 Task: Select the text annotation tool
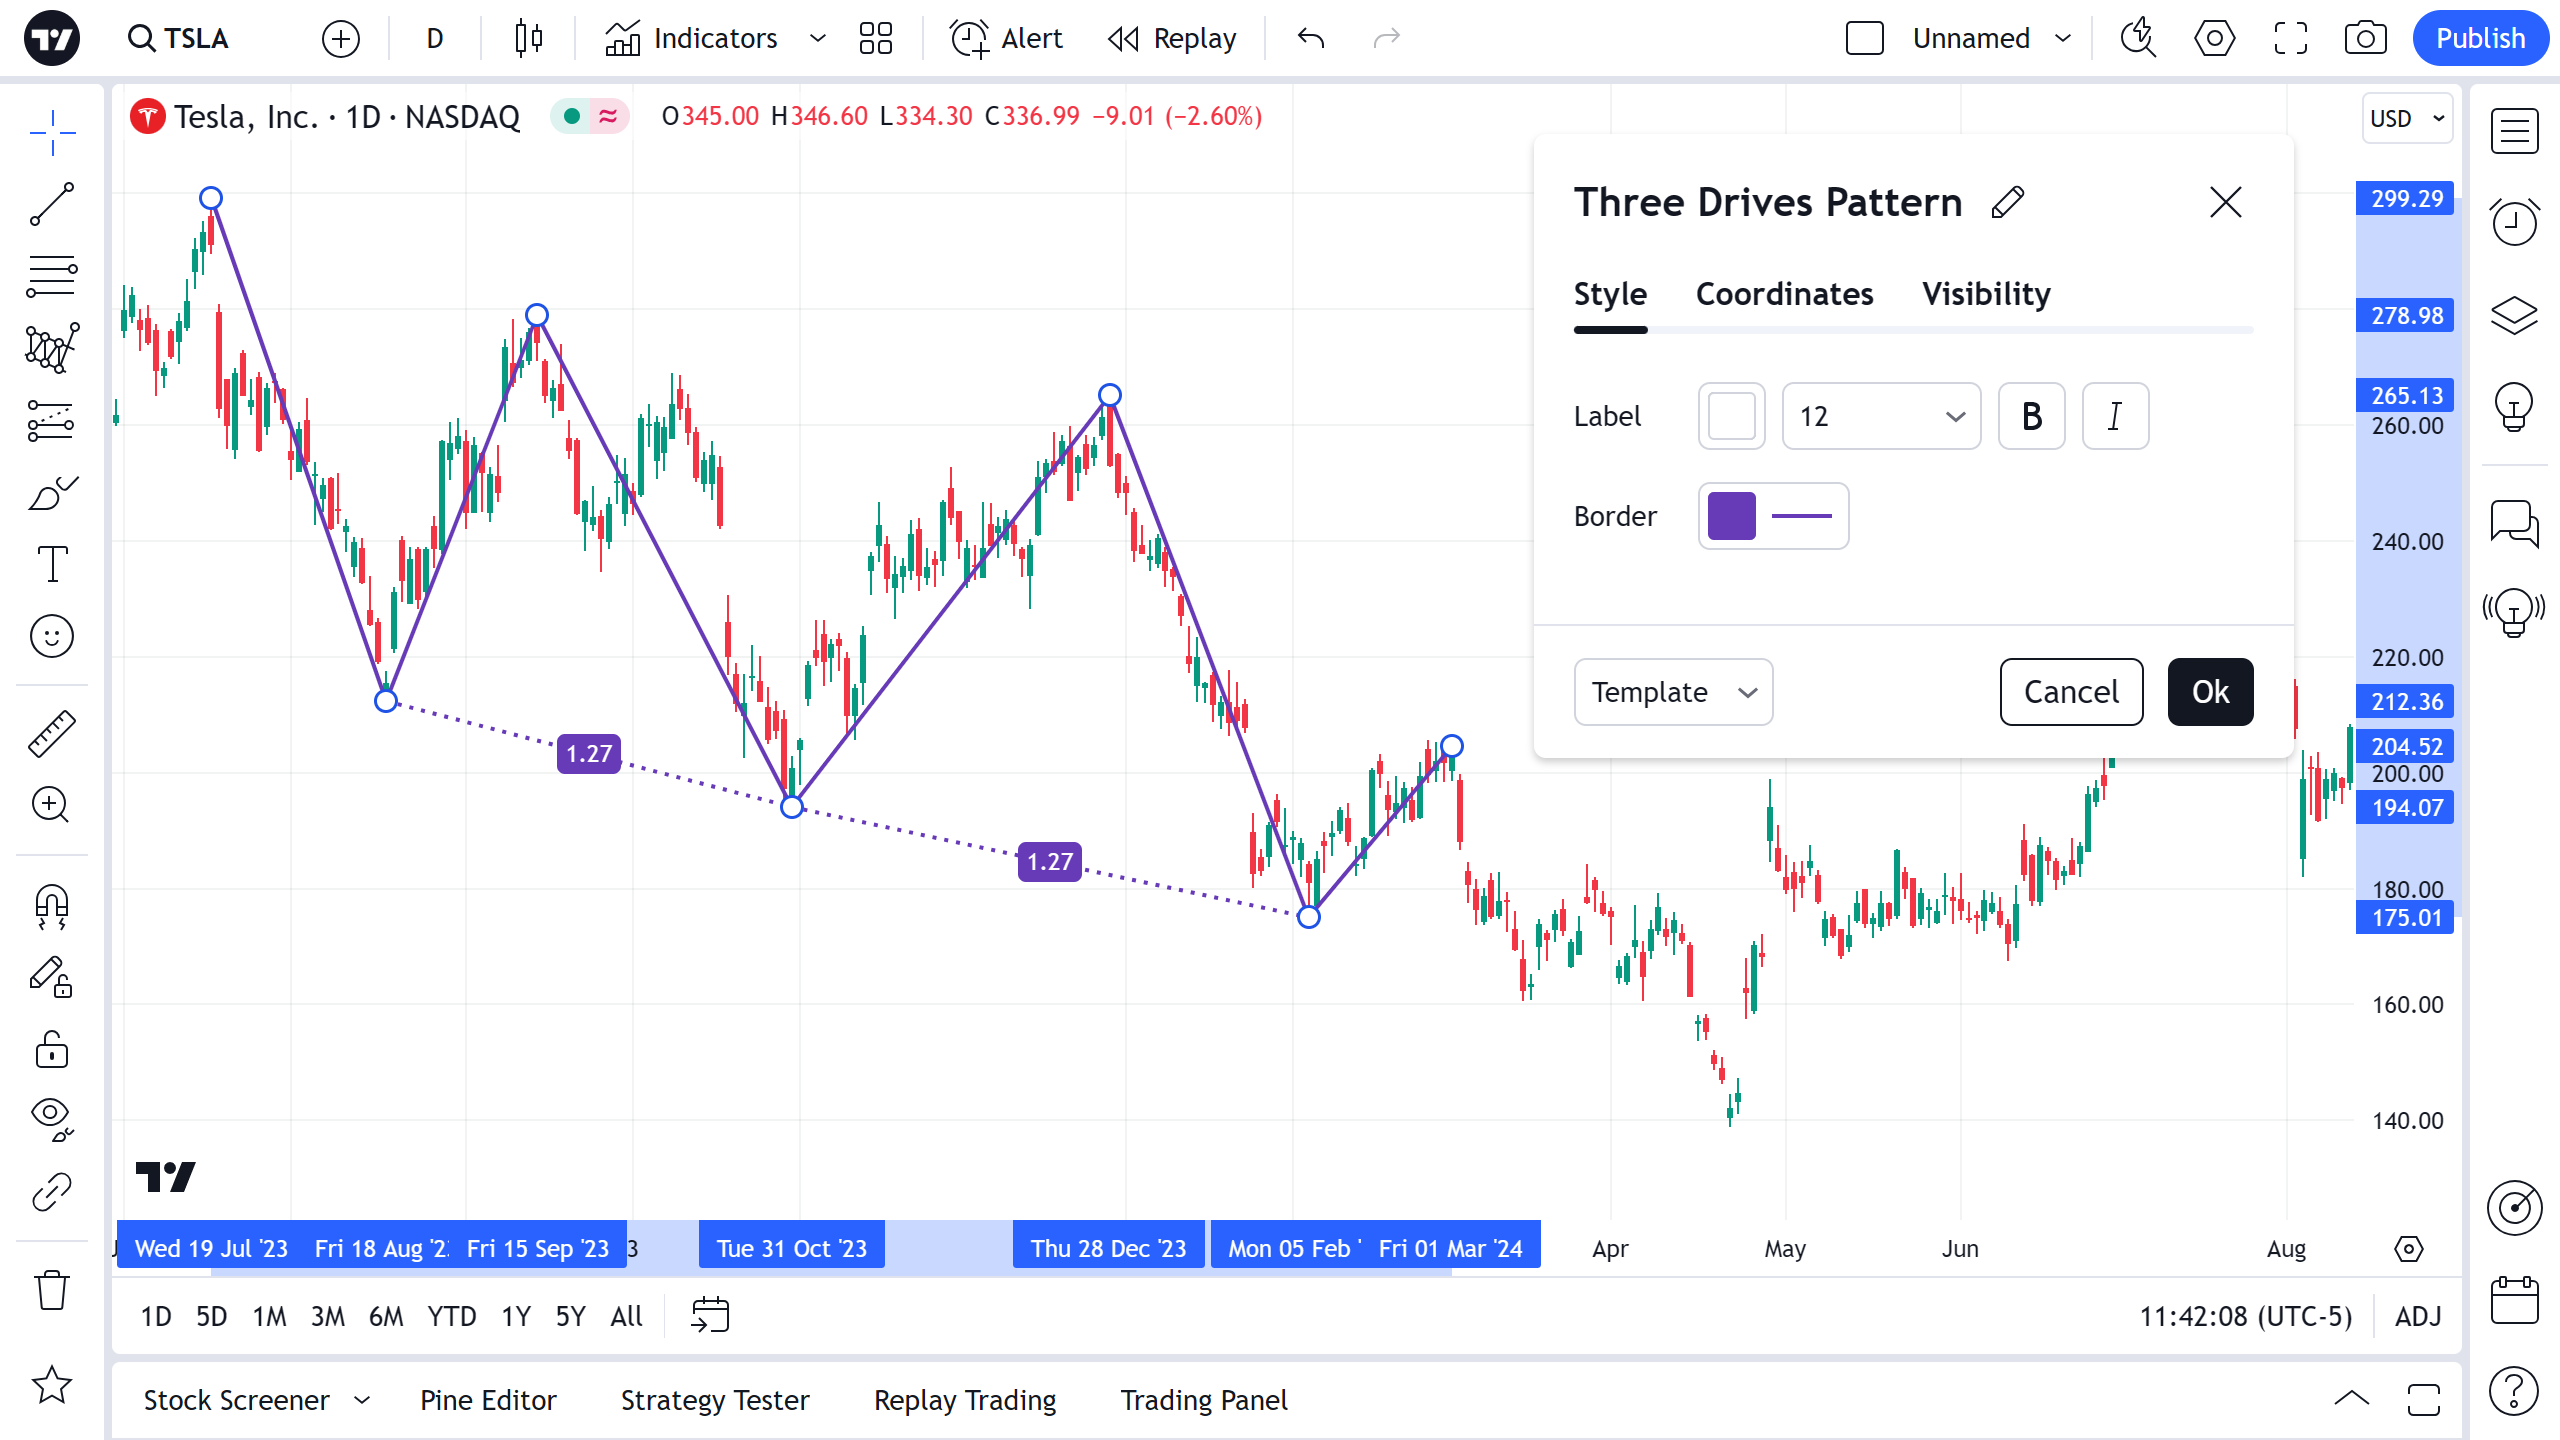point(52,564)
